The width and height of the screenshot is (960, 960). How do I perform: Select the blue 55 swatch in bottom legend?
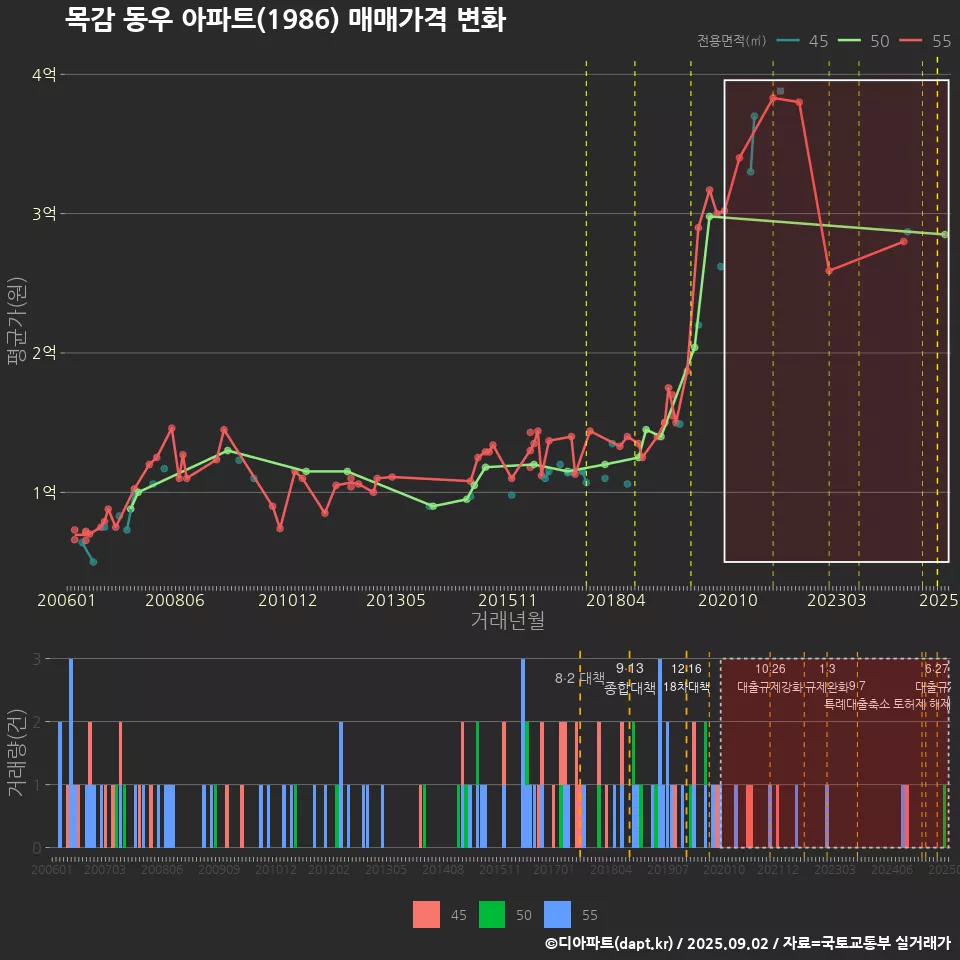557,914
